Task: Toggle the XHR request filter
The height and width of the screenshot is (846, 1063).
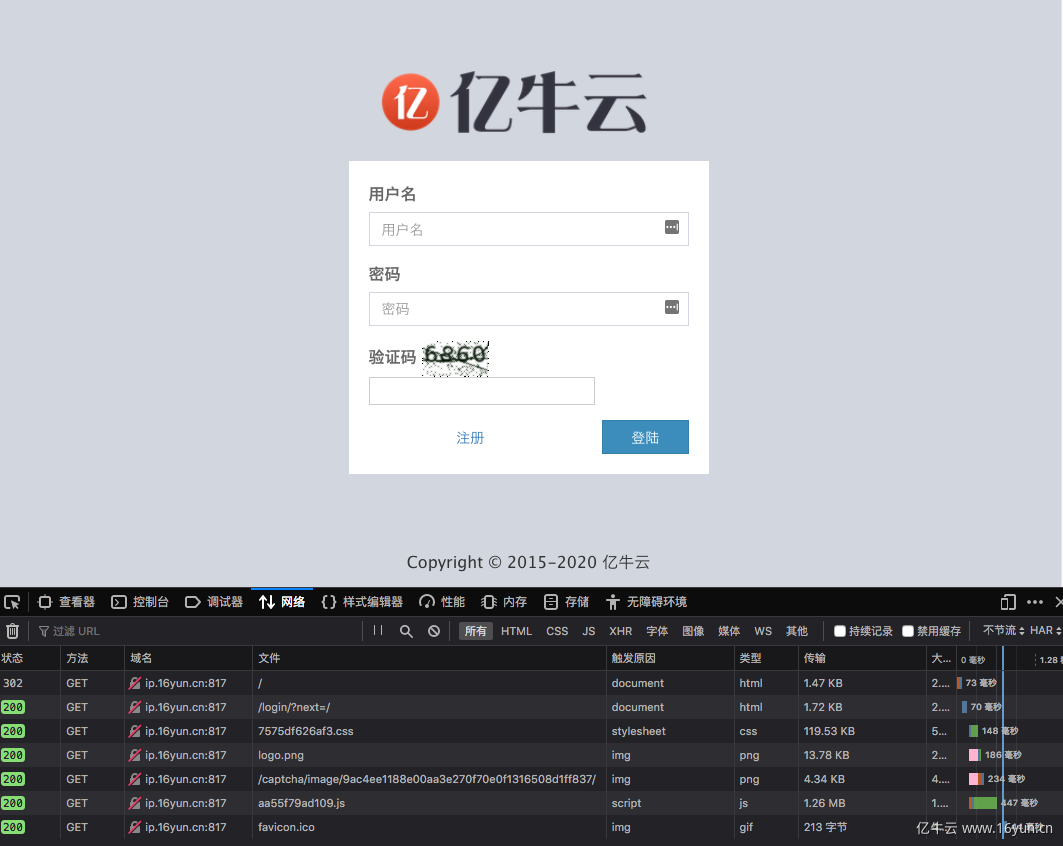Action: [x=620, y=631]
